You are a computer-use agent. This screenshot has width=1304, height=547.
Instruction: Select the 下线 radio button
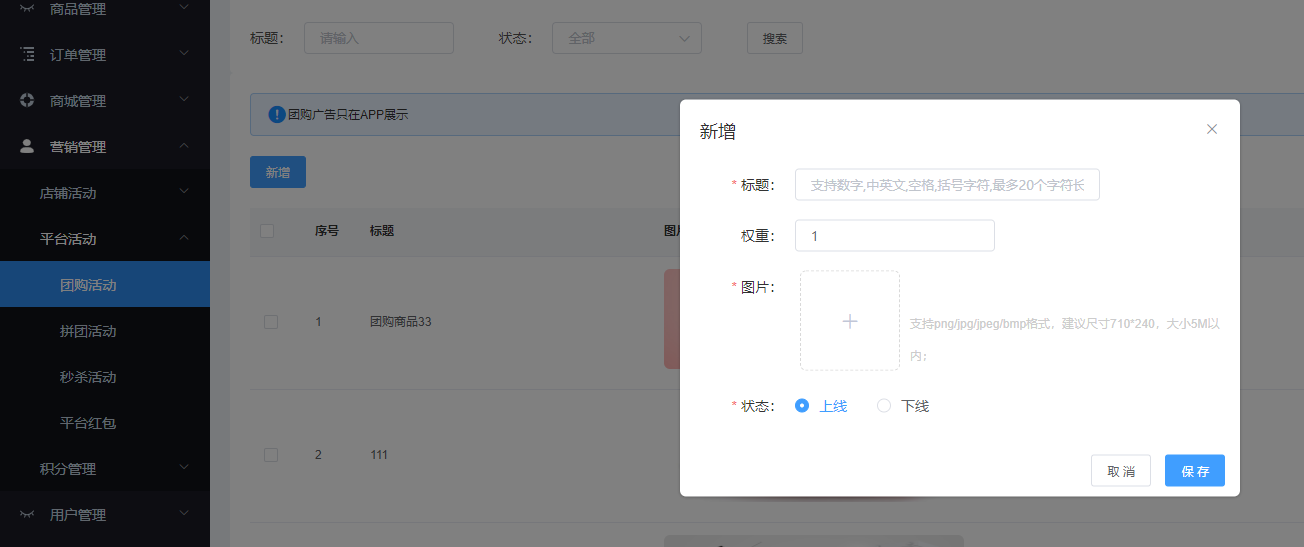pyautogui.click(x=884, y=406)
